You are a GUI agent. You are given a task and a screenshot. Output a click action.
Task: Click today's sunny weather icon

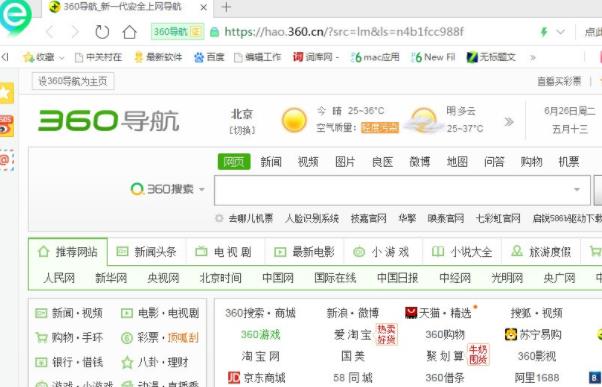click(x=294, y=120)
